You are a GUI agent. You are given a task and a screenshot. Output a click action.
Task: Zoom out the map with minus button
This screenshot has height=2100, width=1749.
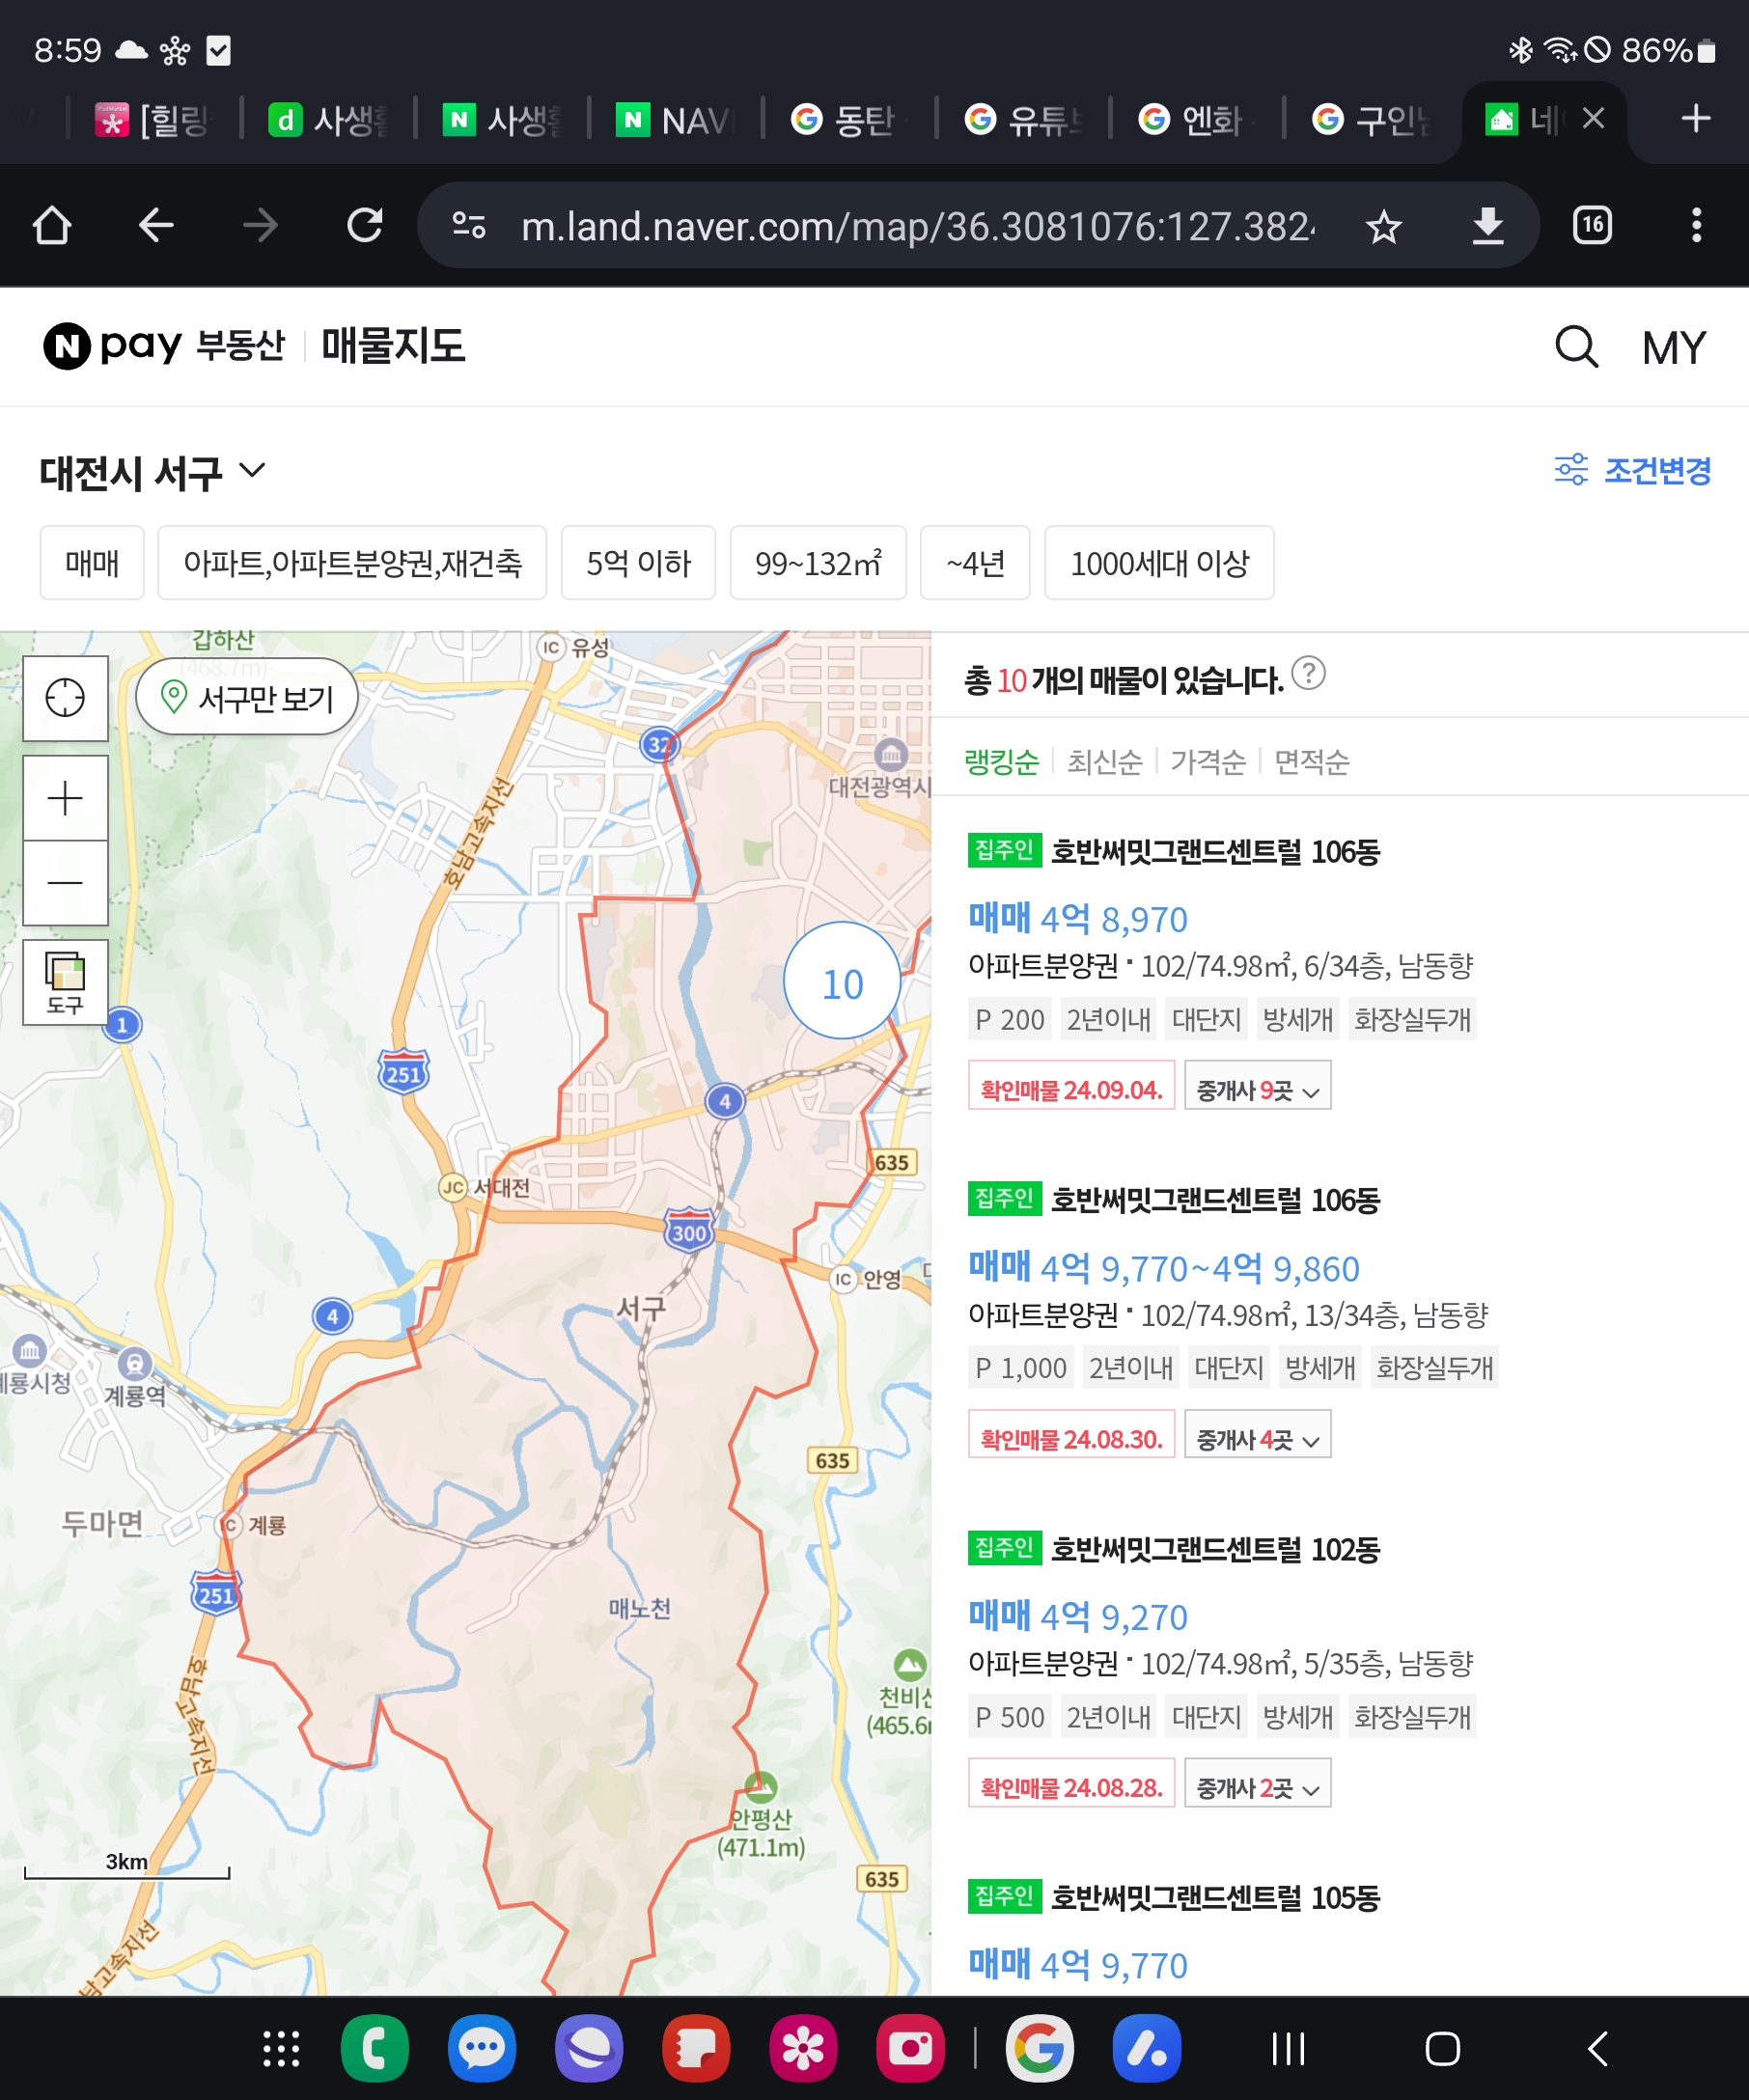point(65,882)
